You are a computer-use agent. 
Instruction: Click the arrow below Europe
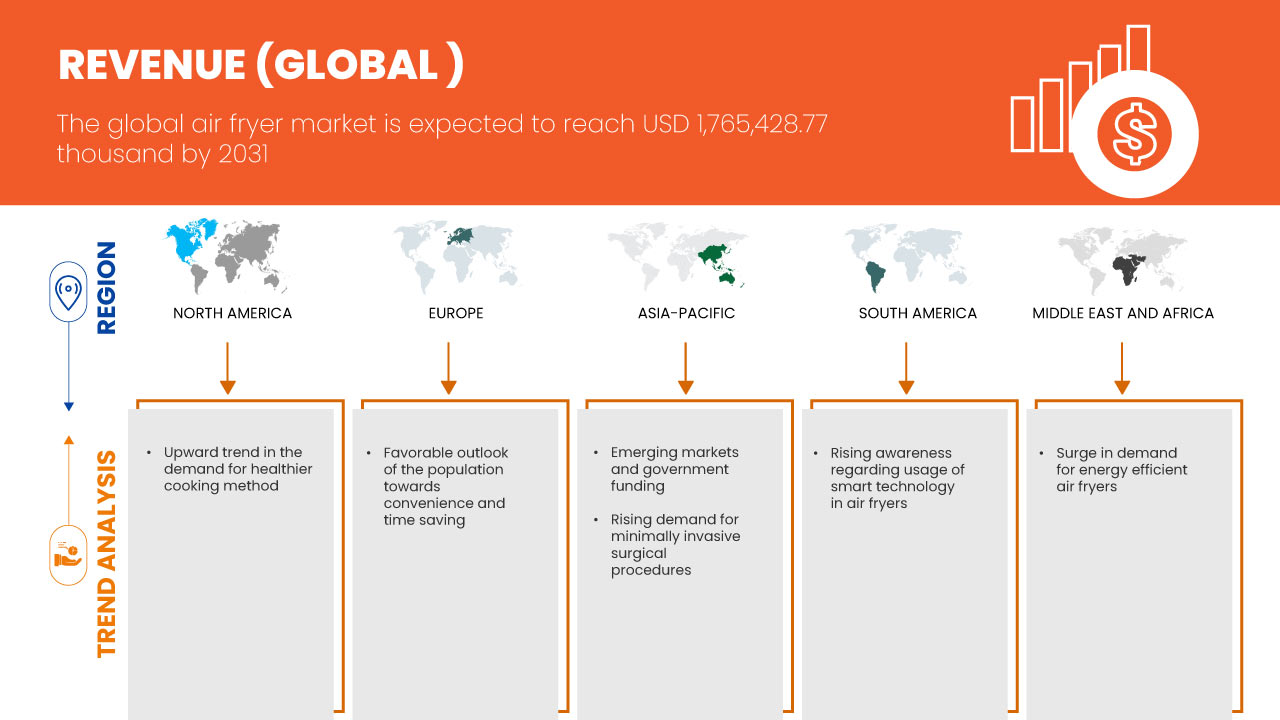pyautogui.click(x=448, y=368)
